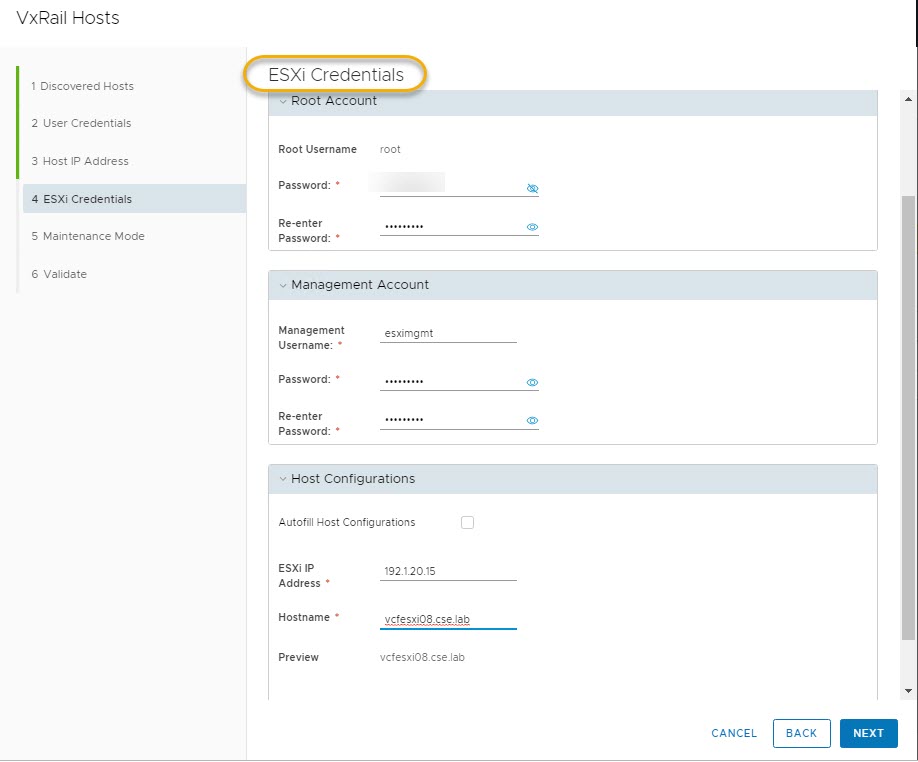The height and width of the screenshot is (762, 918).
Task: Show Management Account re-entered password
Action: tap(532, 421)
